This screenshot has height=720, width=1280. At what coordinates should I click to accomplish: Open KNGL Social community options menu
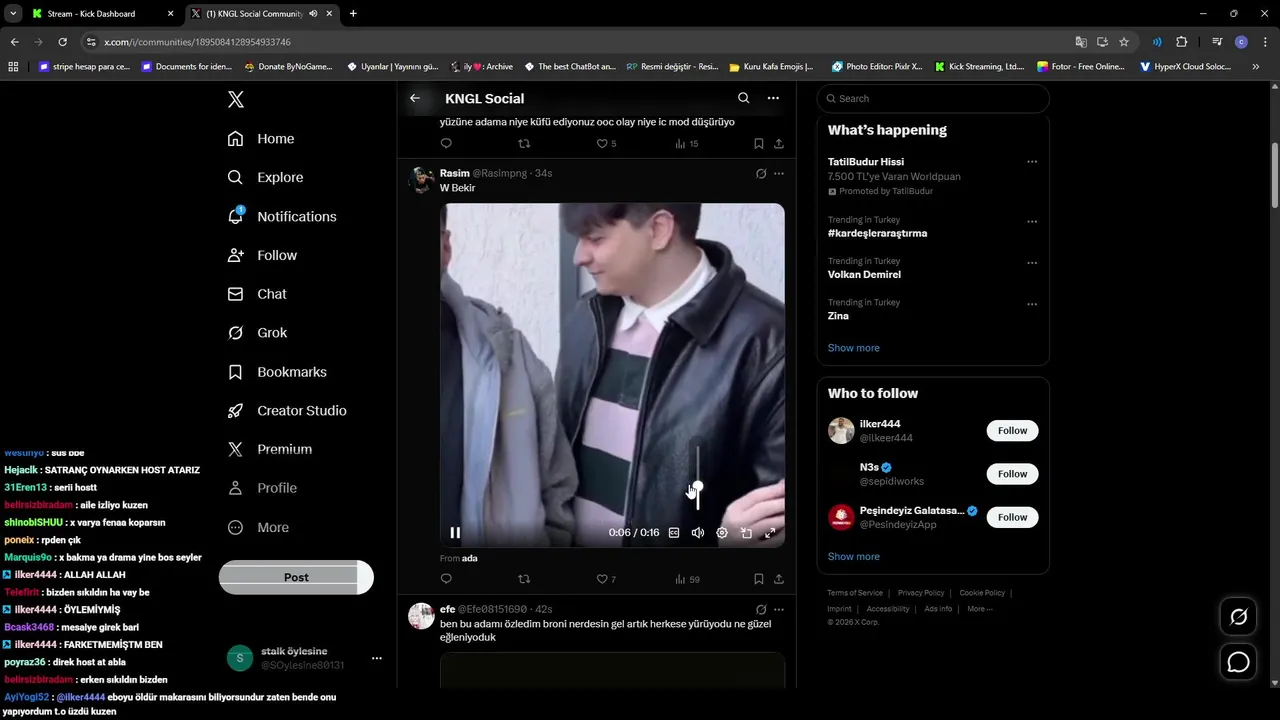click(x=773, y=98)
